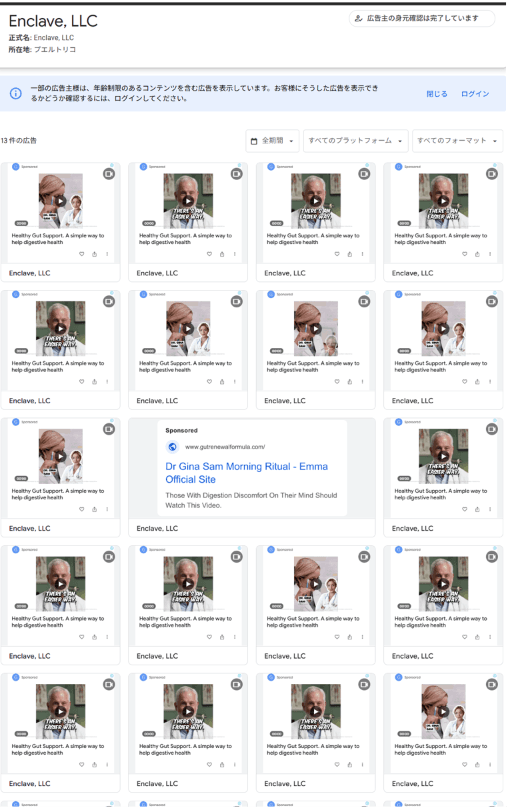Click the Enclave, LLC label under the Dr Gina Sam text ad
The height and width of the screenshot is (807, 507).
tap(157, 529)
